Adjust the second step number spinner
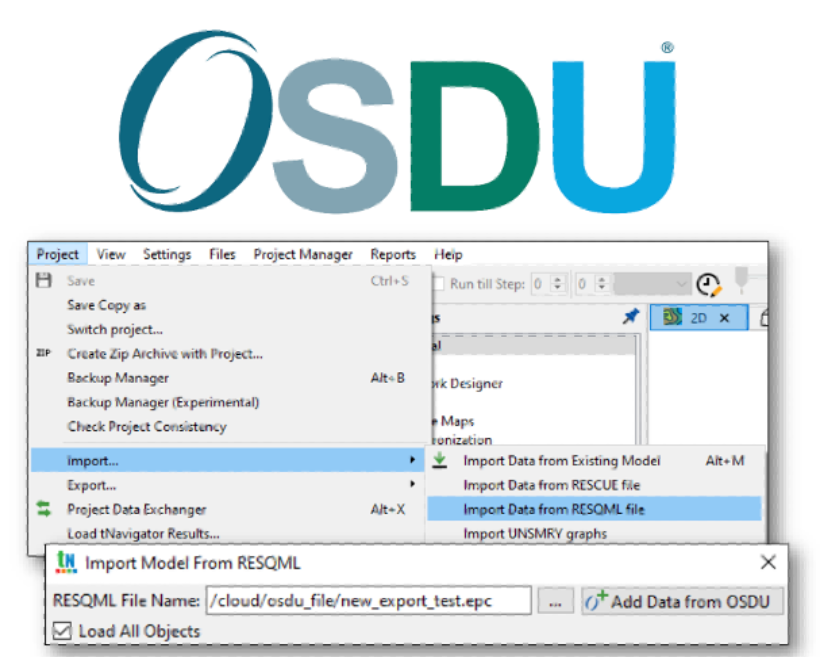828x658 pixels. coord(601,284)
